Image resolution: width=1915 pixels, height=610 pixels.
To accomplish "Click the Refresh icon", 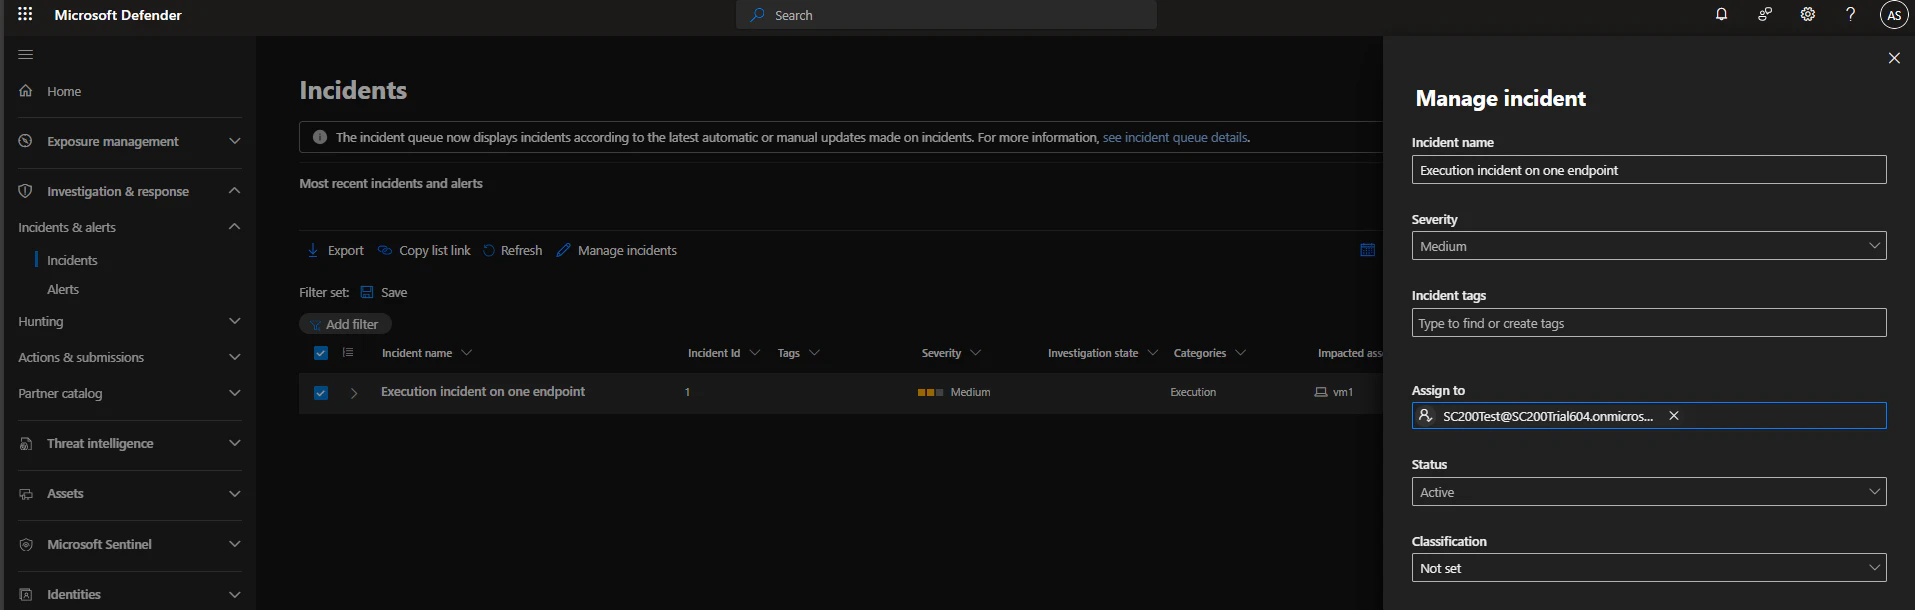I will tap(489, 250).
